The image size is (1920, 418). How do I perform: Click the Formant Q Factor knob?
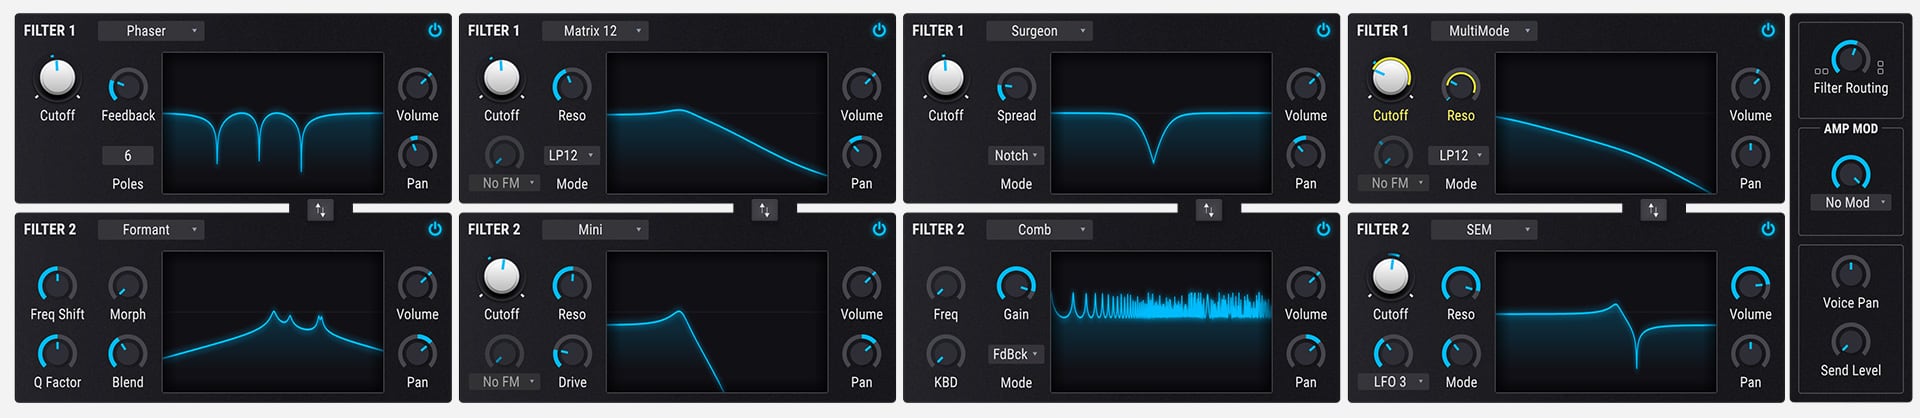click(x=57, y=352)
